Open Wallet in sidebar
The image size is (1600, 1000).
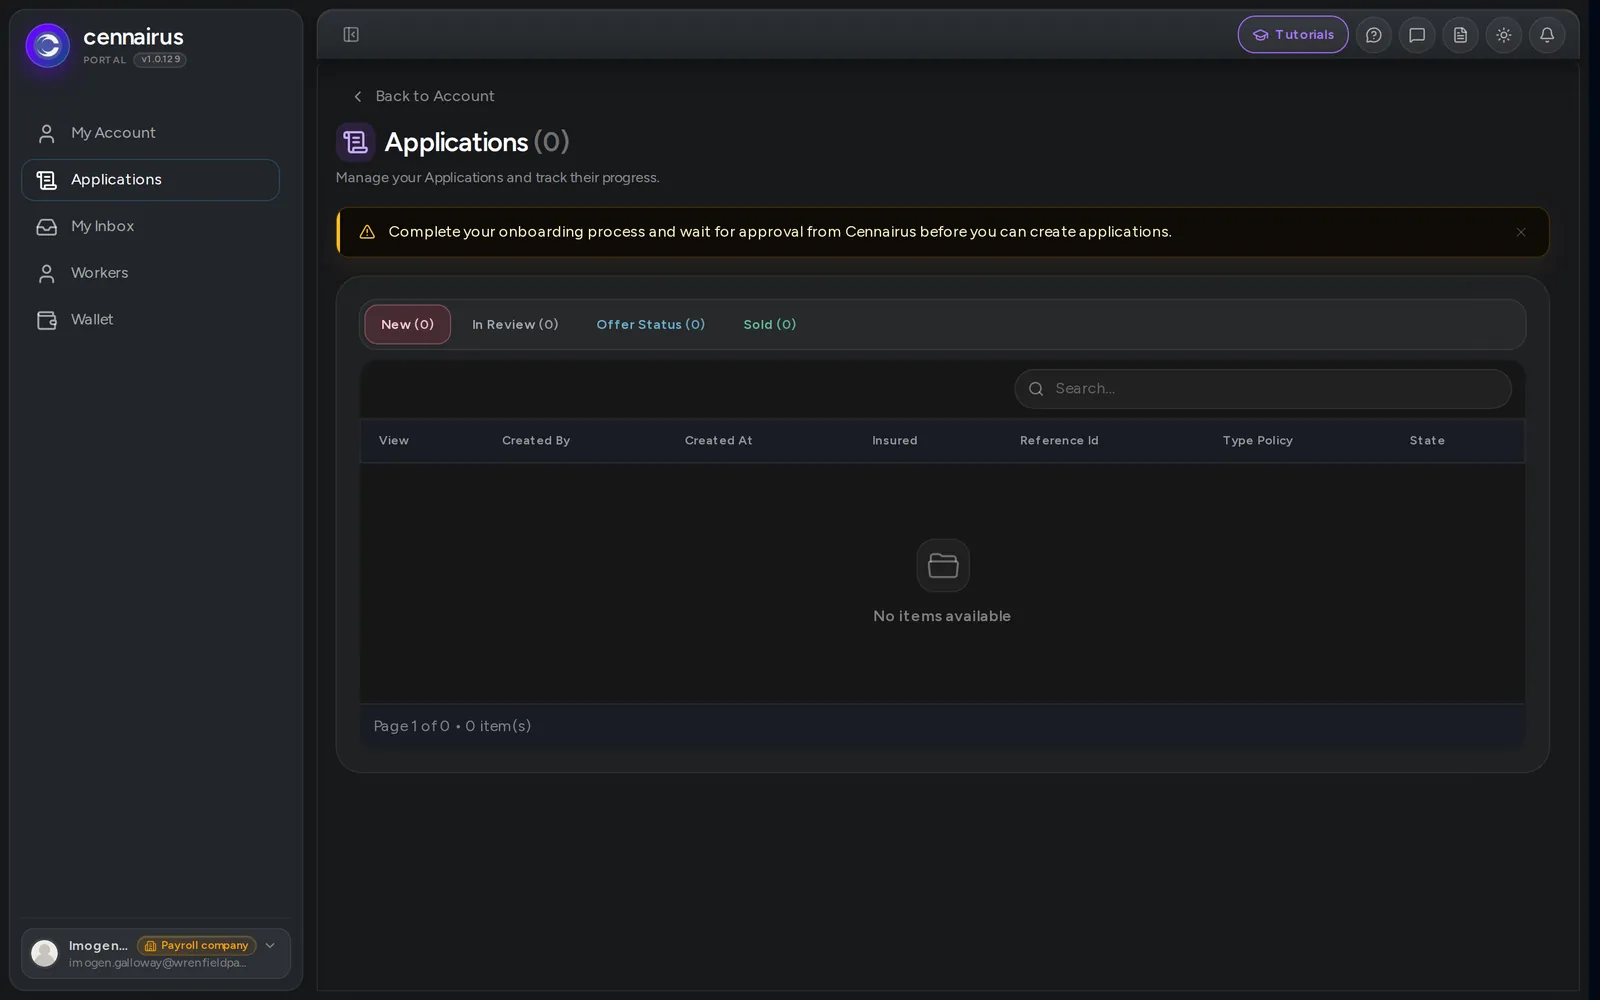150,320
